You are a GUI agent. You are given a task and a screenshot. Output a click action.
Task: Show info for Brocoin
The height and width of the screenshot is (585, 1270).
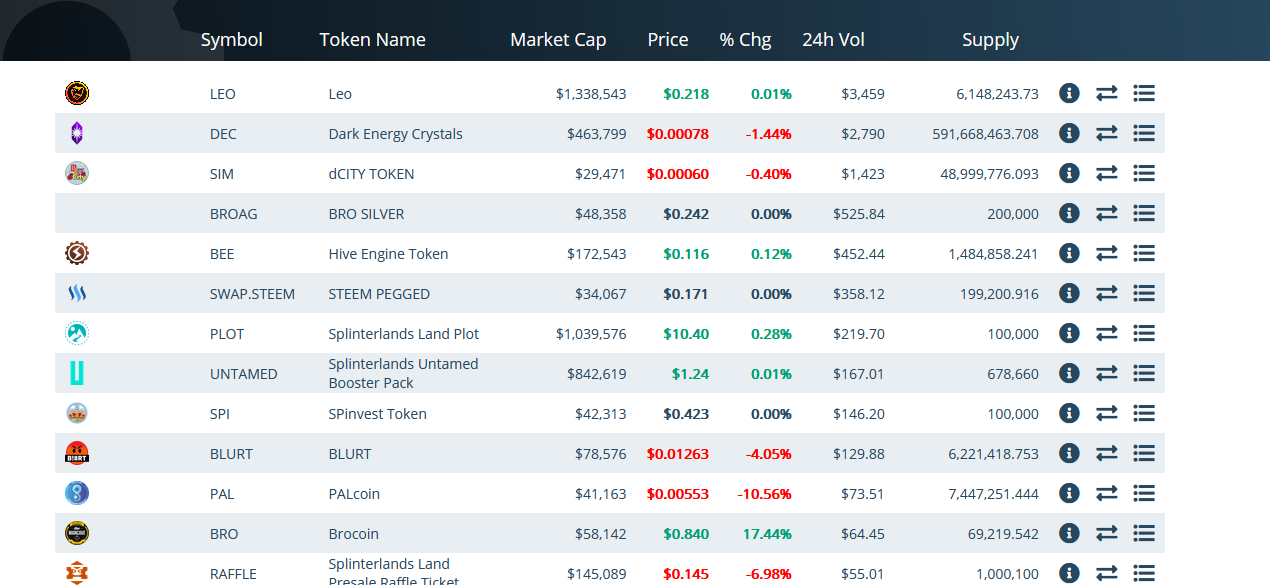point(1069,533)
